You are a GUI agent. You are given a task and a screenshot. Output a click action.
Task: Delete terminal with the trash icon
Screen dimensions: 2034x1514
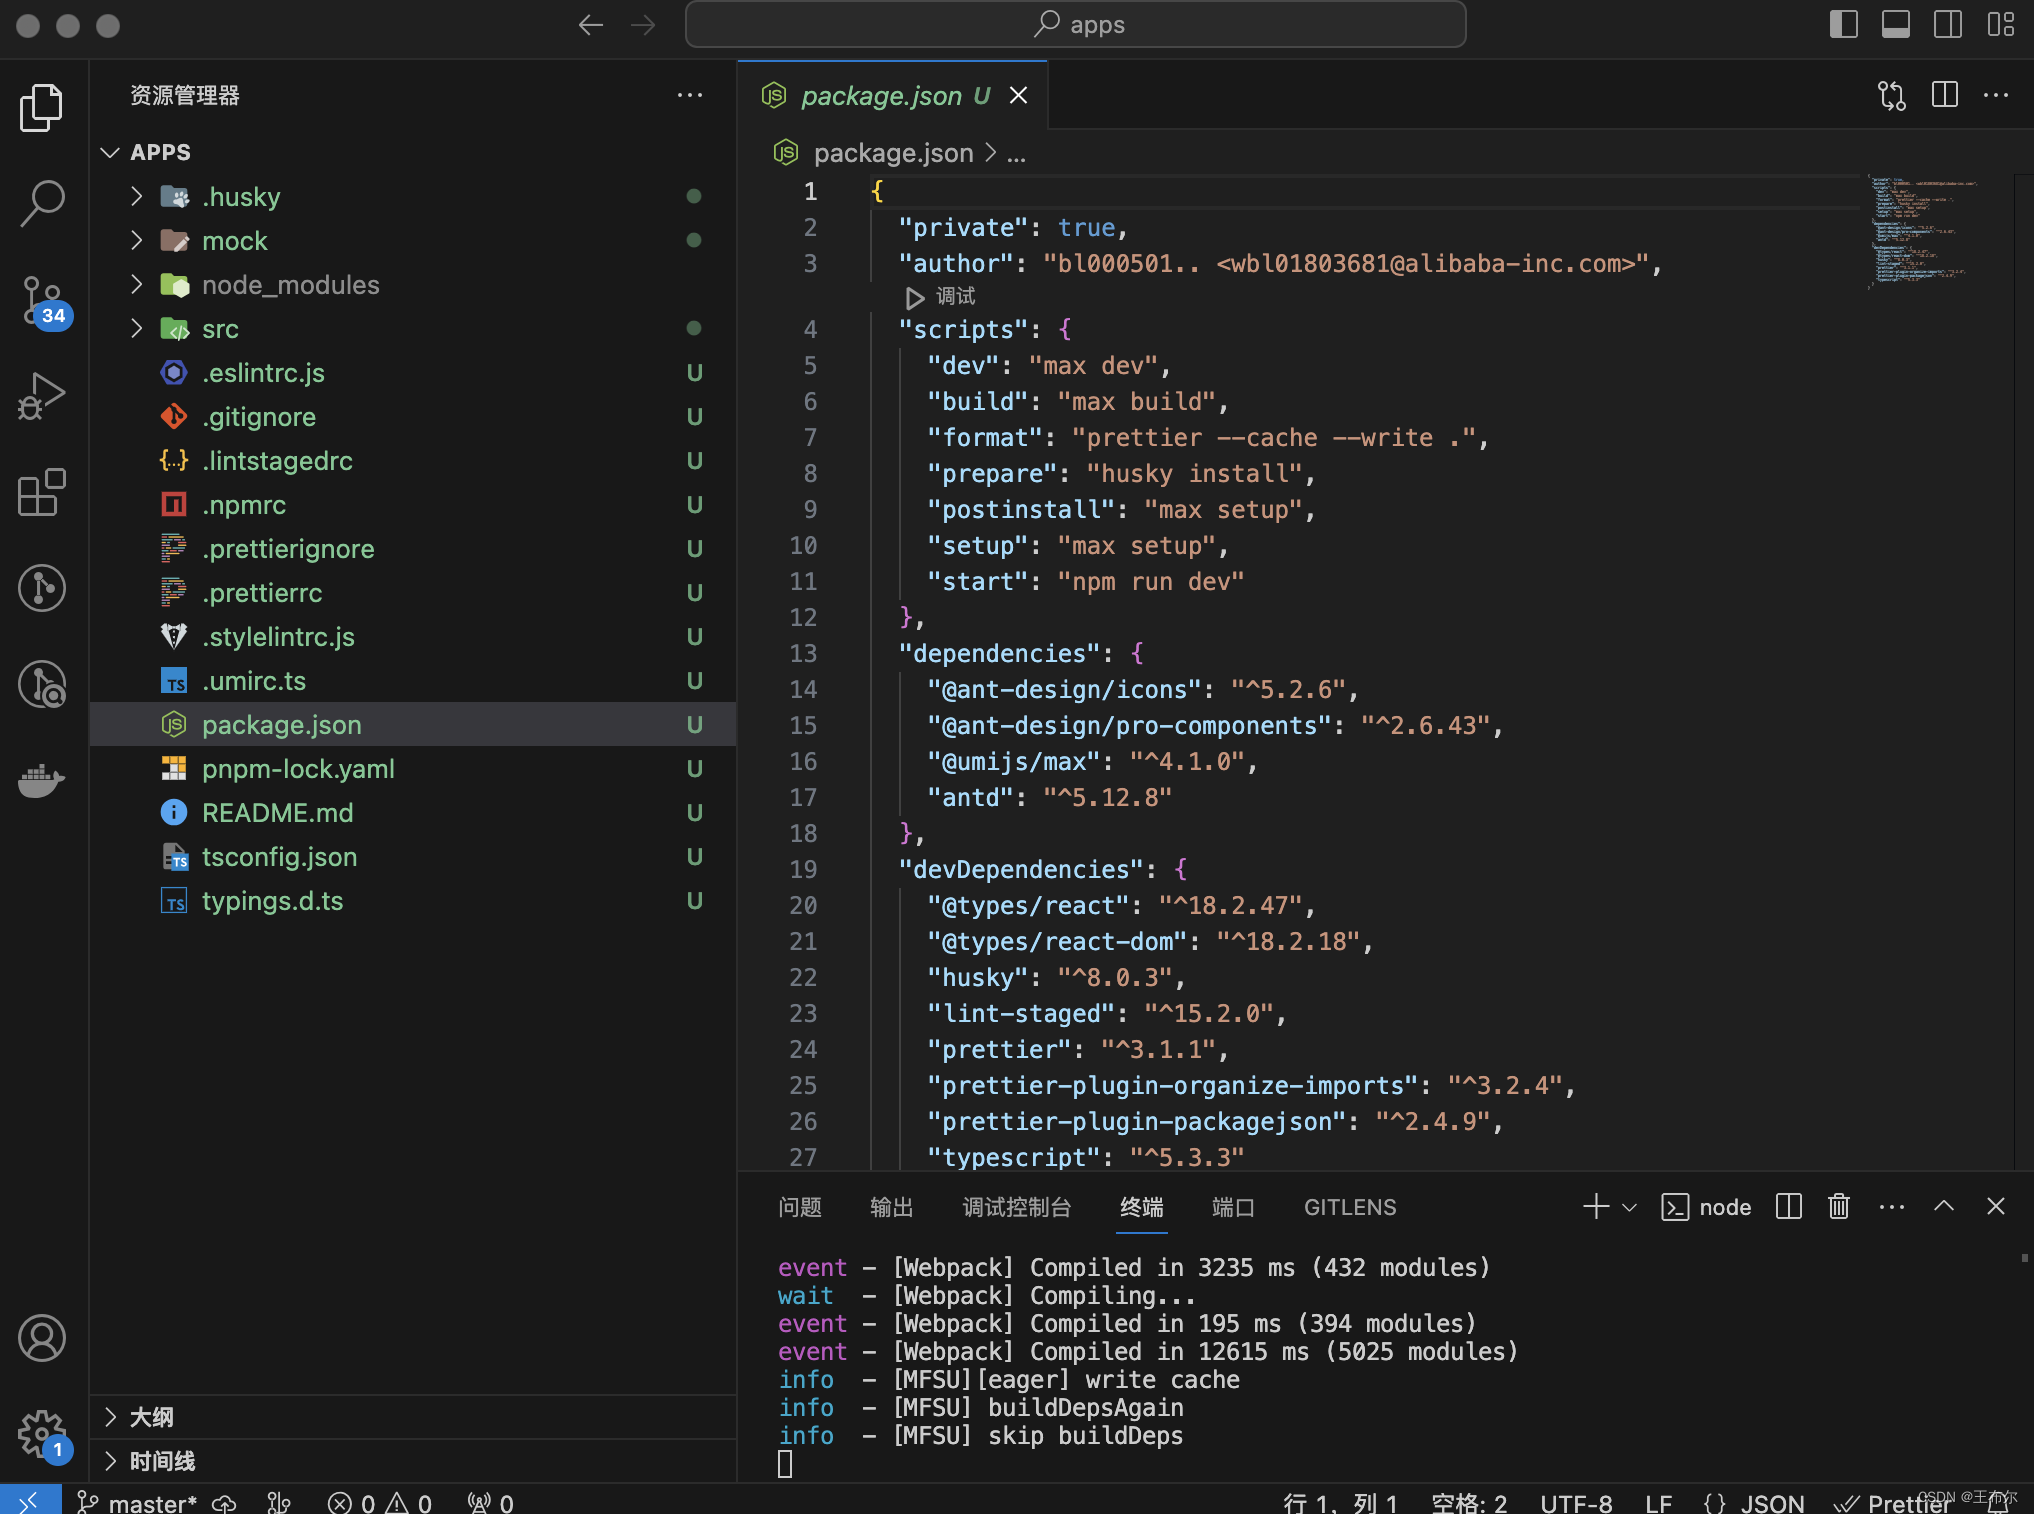pyautogui.click(x=1838, y=1207)
